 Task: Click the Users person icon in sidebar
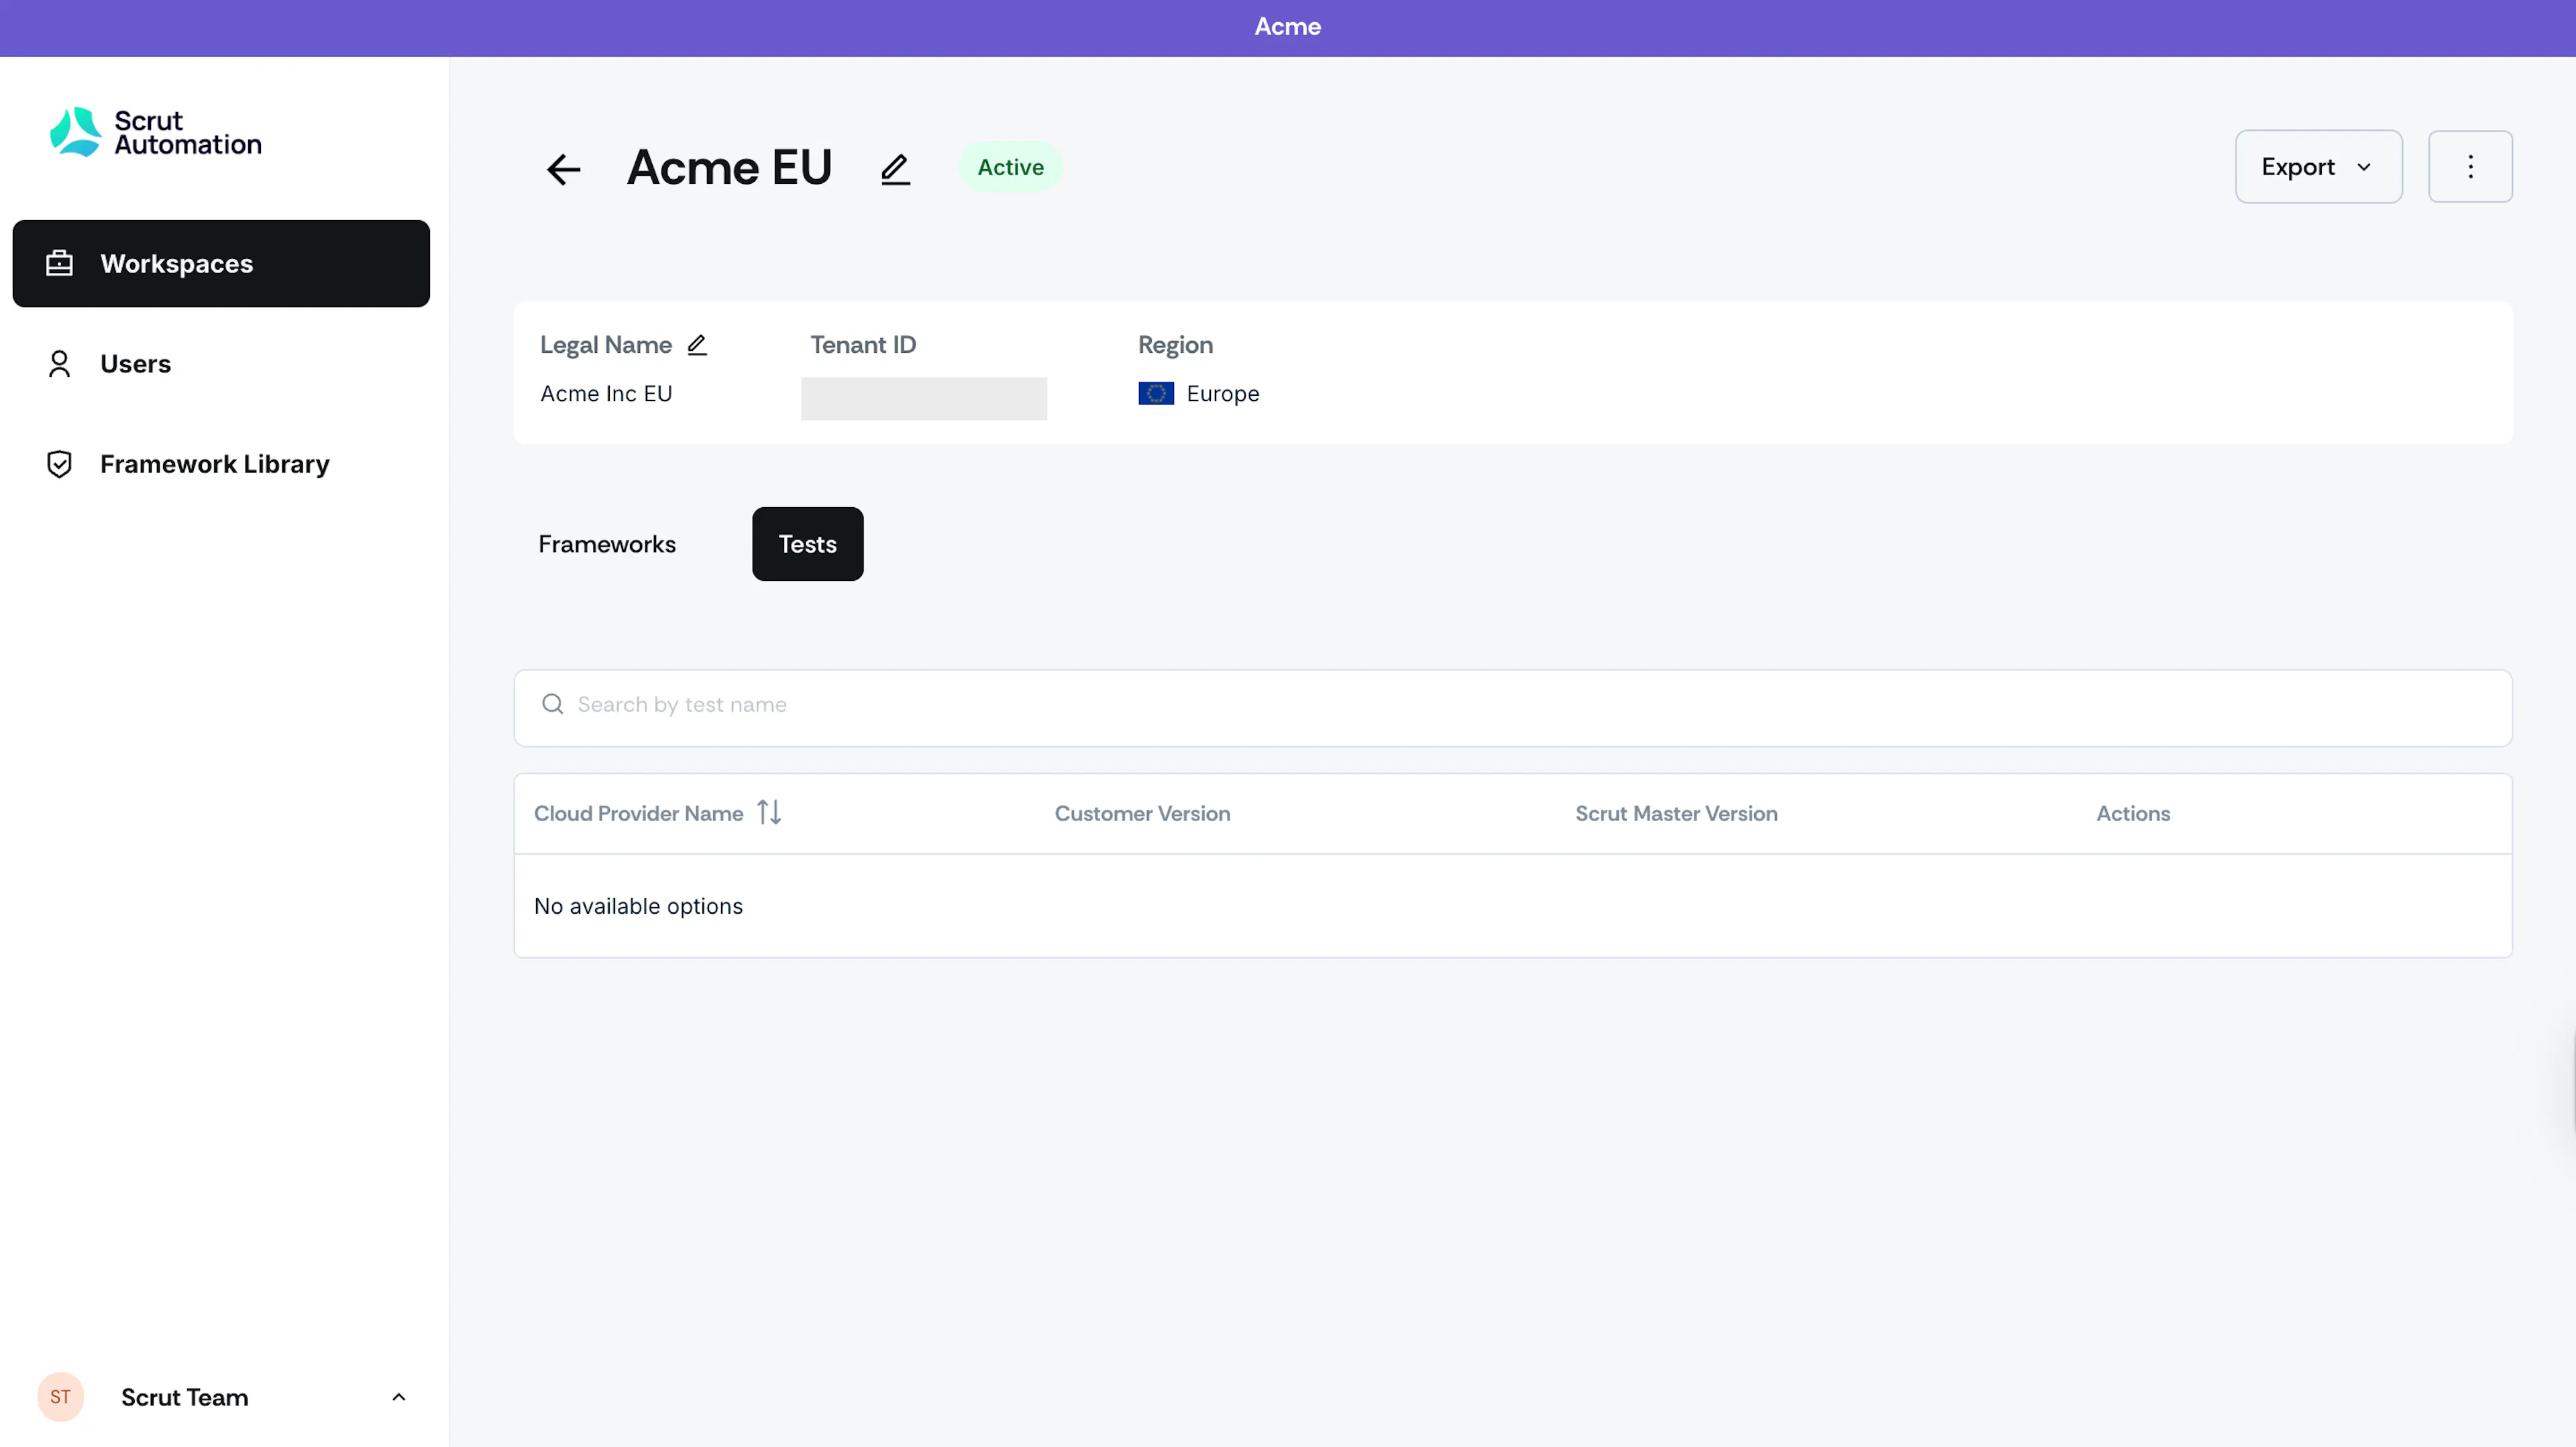pos(59,364)
